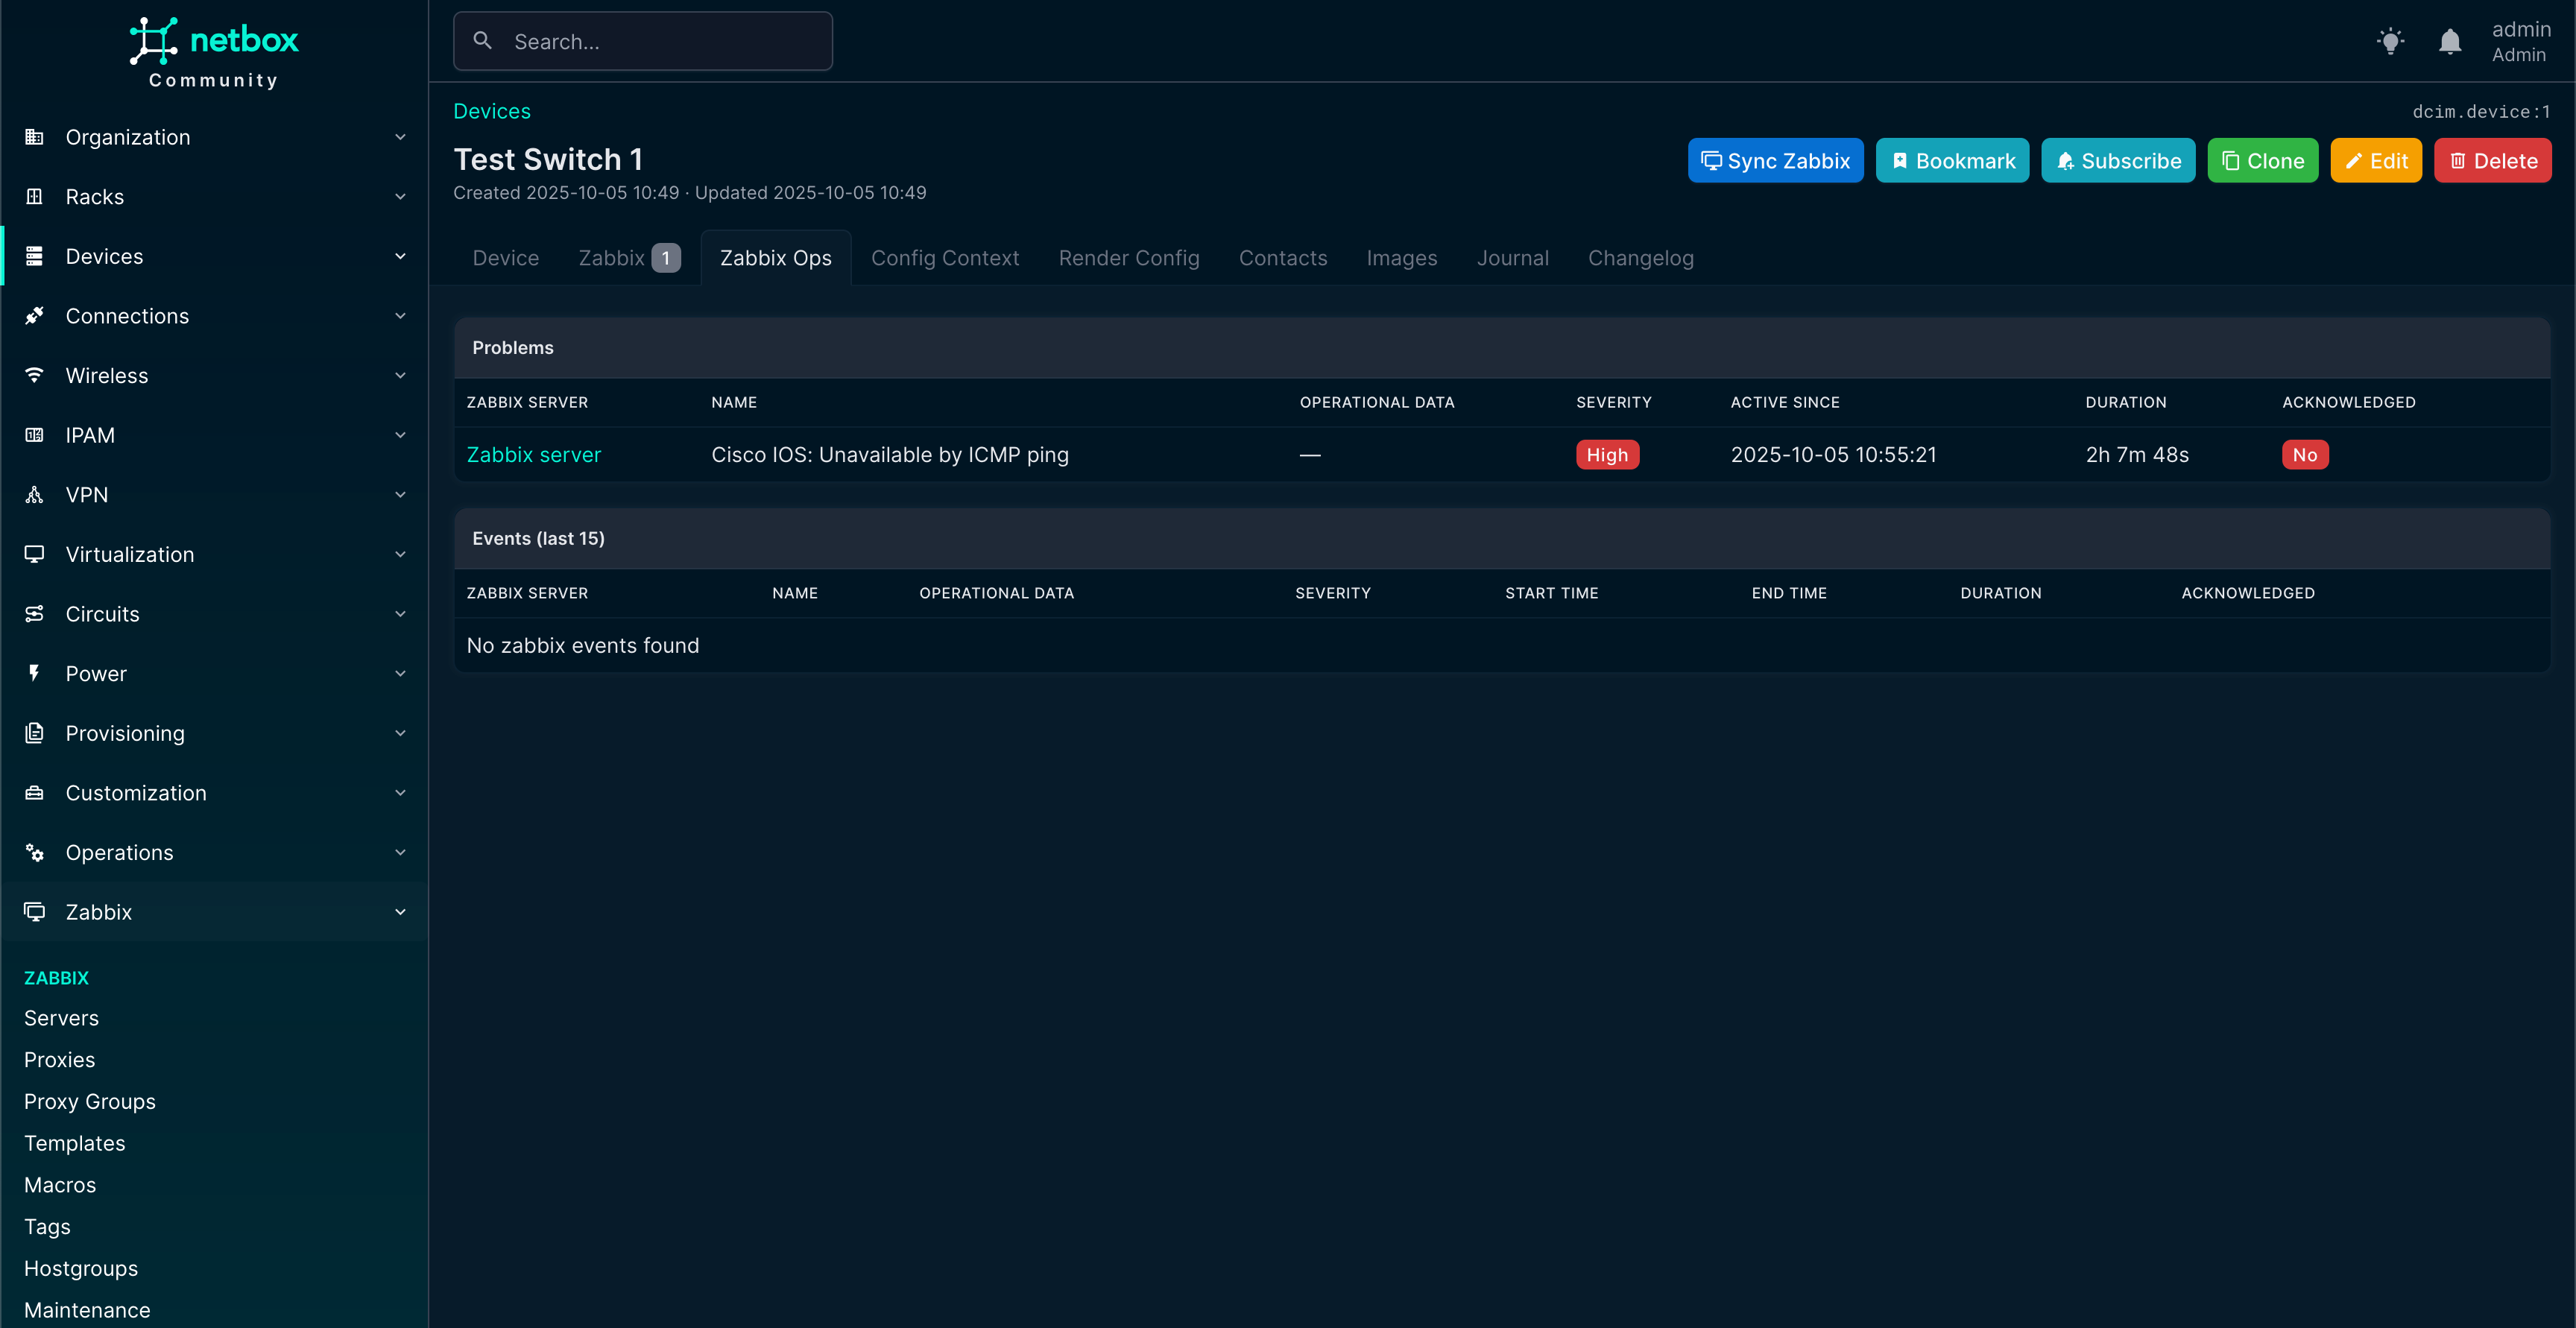Open the admin user menu
Viewport: 2576px width, 1328px height.
2520,41
